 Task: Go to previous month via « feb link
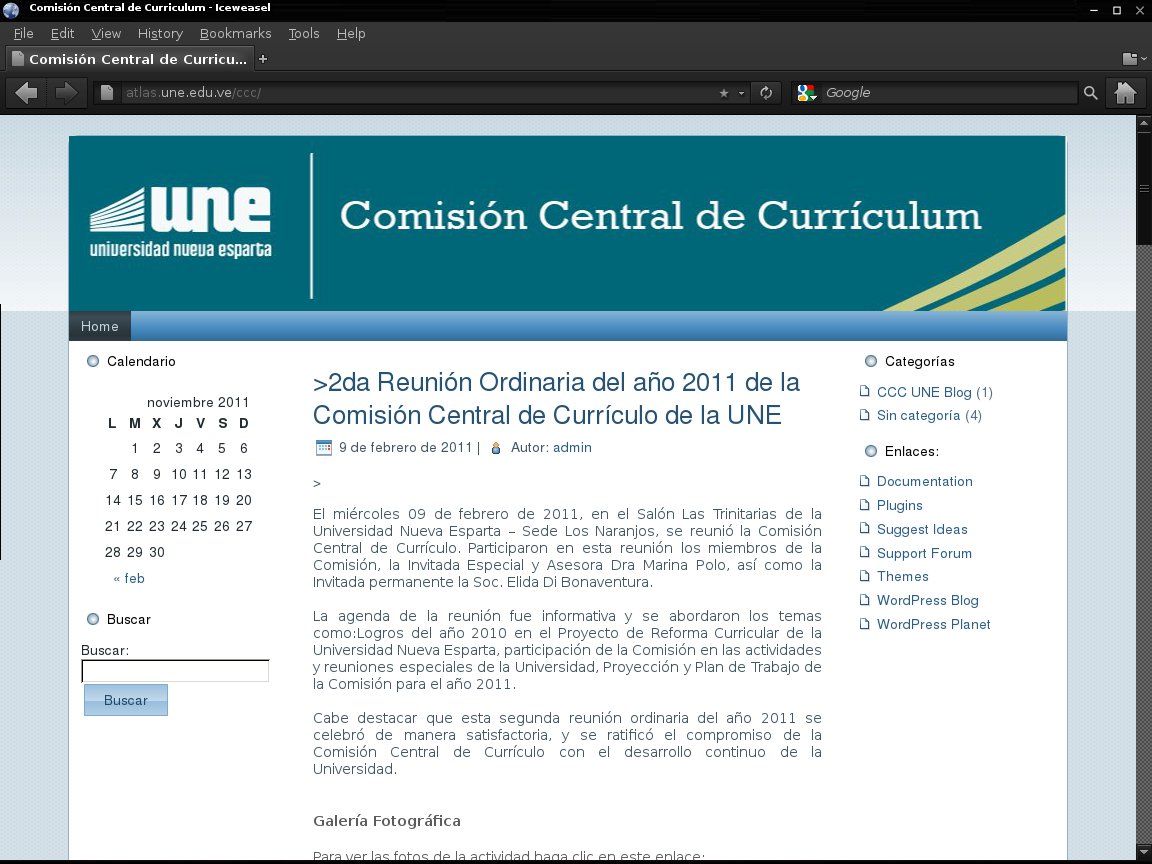[x=129, y=578]
